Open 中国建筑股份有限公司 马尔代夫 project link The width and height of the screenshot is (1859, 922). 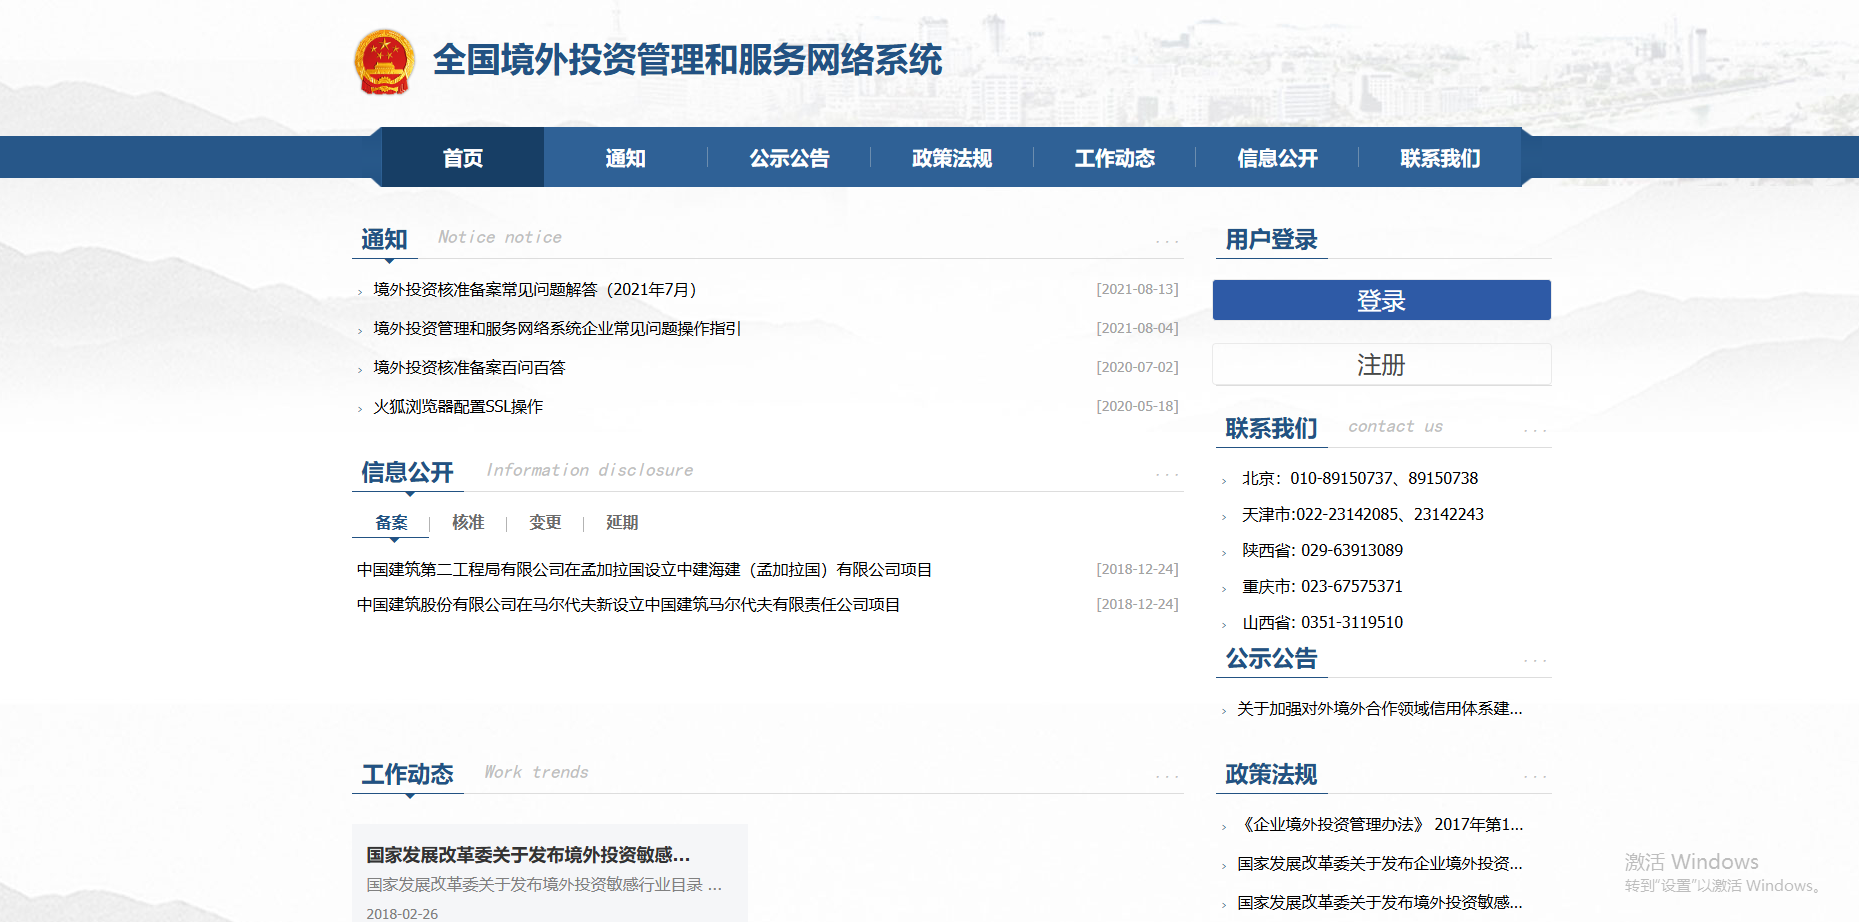628,605
